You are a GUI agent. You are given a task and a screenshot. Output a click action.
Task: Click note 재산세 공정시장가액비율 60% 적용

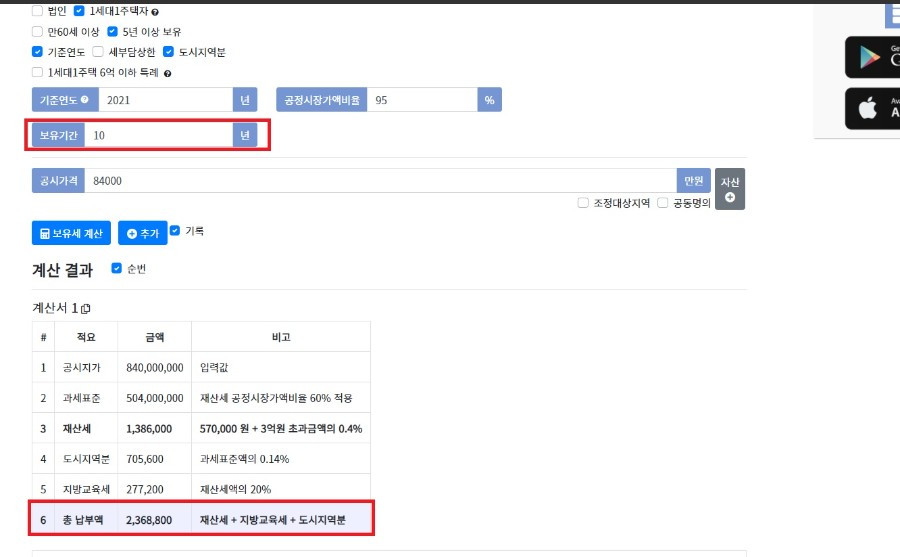tap(276, 398)
